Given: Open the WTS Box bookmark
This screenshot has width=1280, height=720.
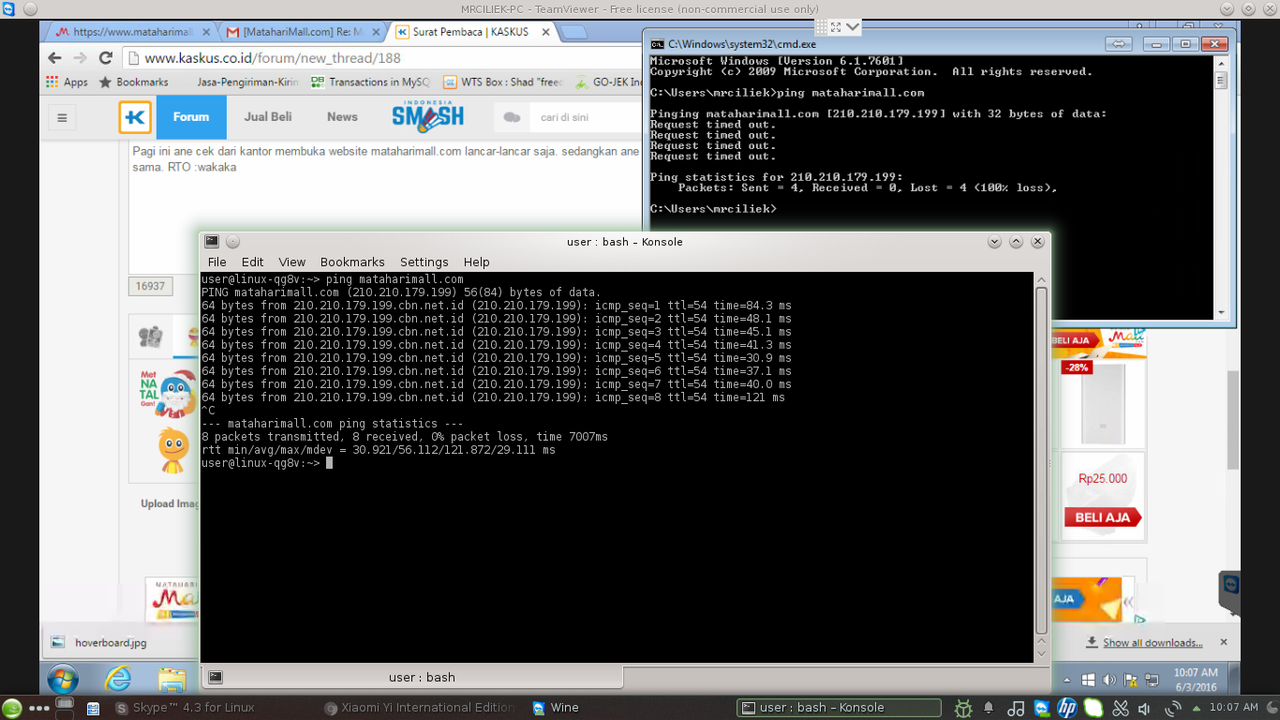Looking at the screenshot, I should [505, 82].
